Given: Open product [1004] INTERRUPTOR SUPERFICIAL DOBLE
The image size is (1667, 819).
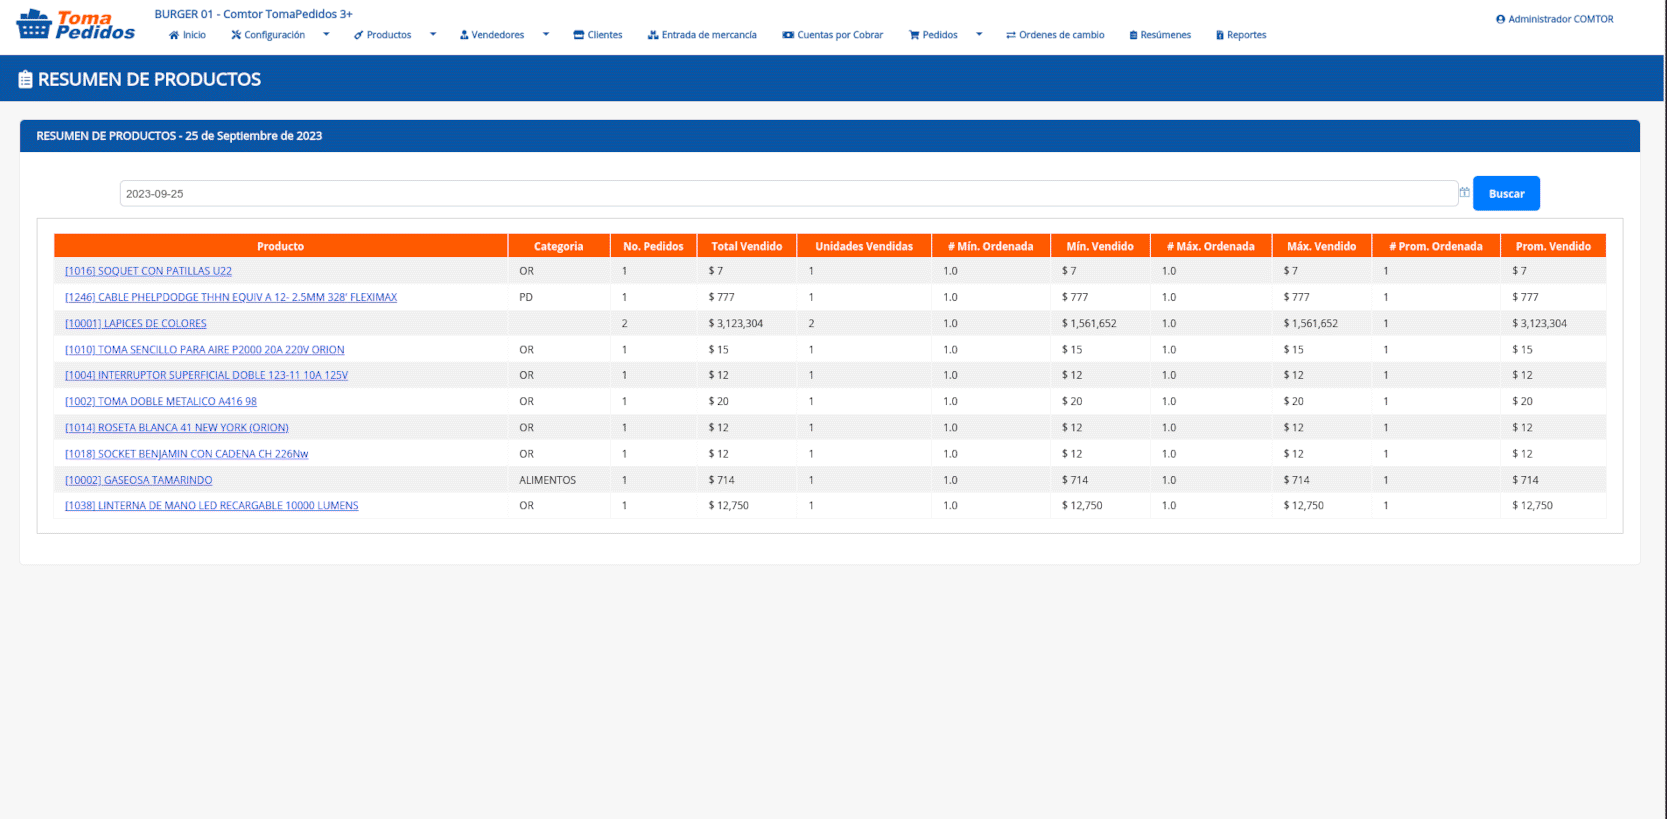Looking at the screenshot, I should coord(207,375).
